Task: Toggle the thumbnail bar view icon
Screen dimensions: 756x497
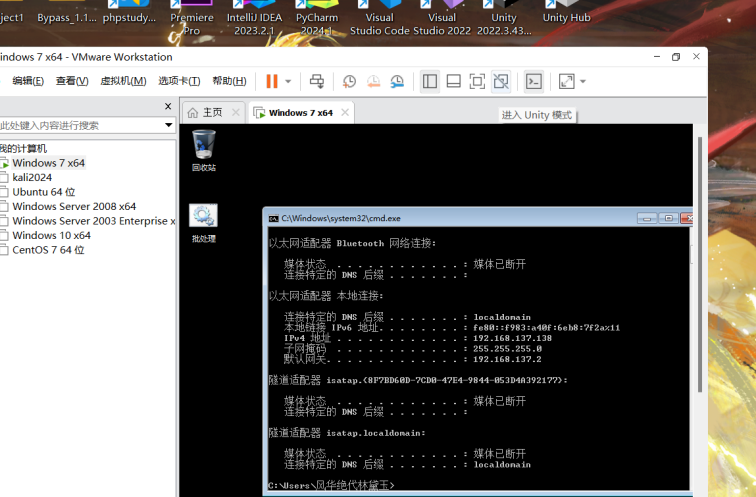Action: pyautogui.click(x=453, y=81)
